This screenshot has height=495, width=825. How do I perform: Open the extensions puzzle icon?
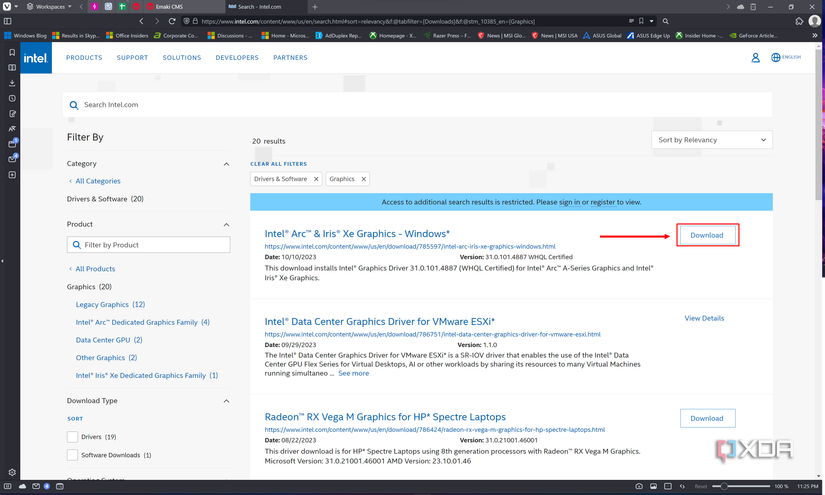(799, 21)
